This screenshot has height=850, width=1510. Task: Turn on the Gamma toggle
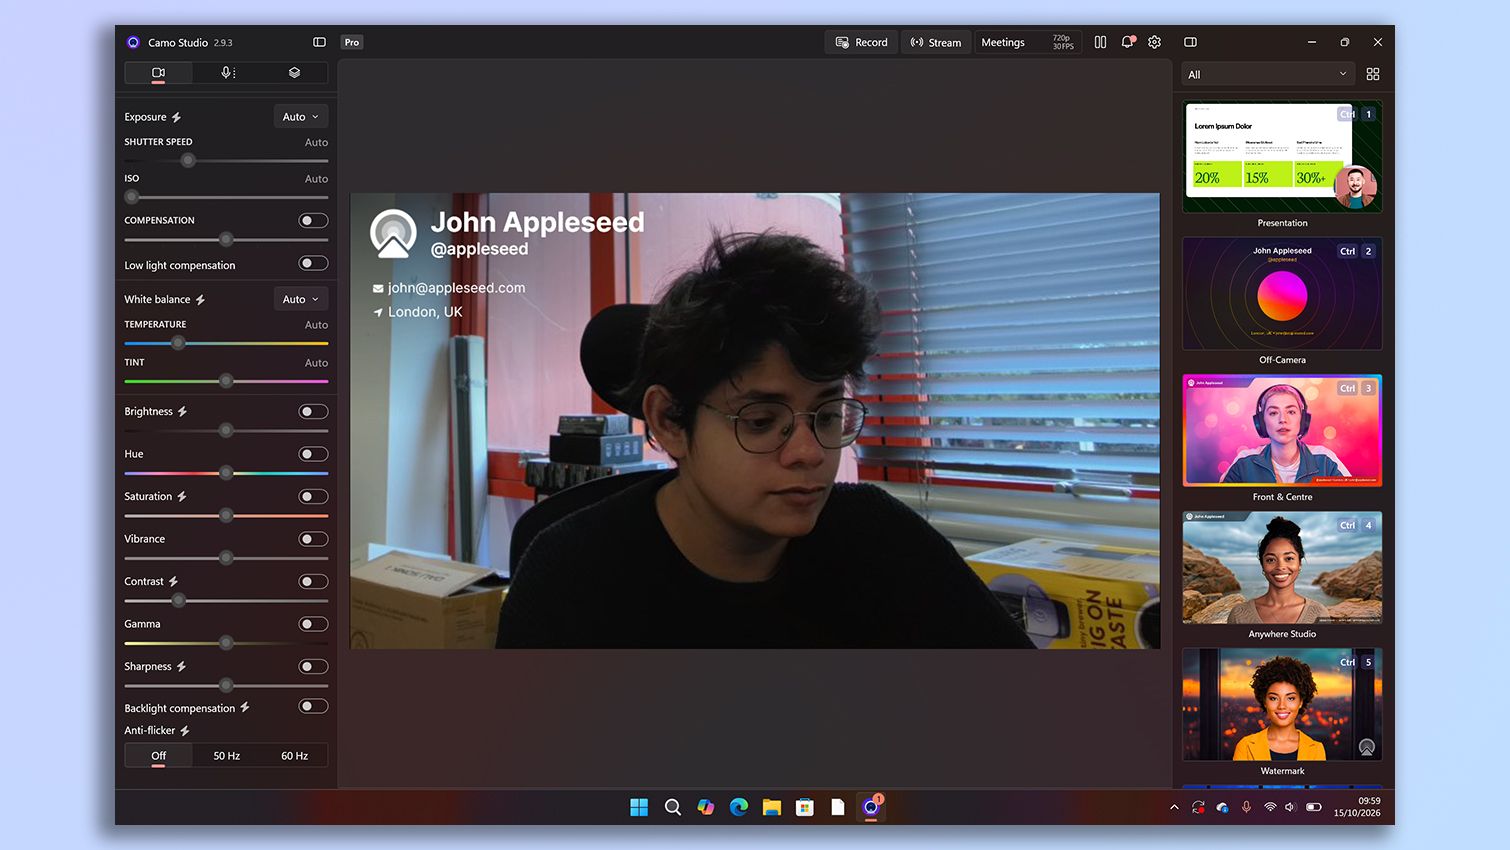point(313,624)
